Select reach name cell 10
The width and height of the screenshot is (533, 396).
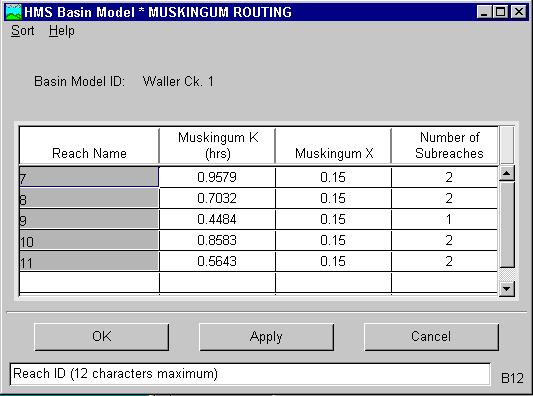89,240
